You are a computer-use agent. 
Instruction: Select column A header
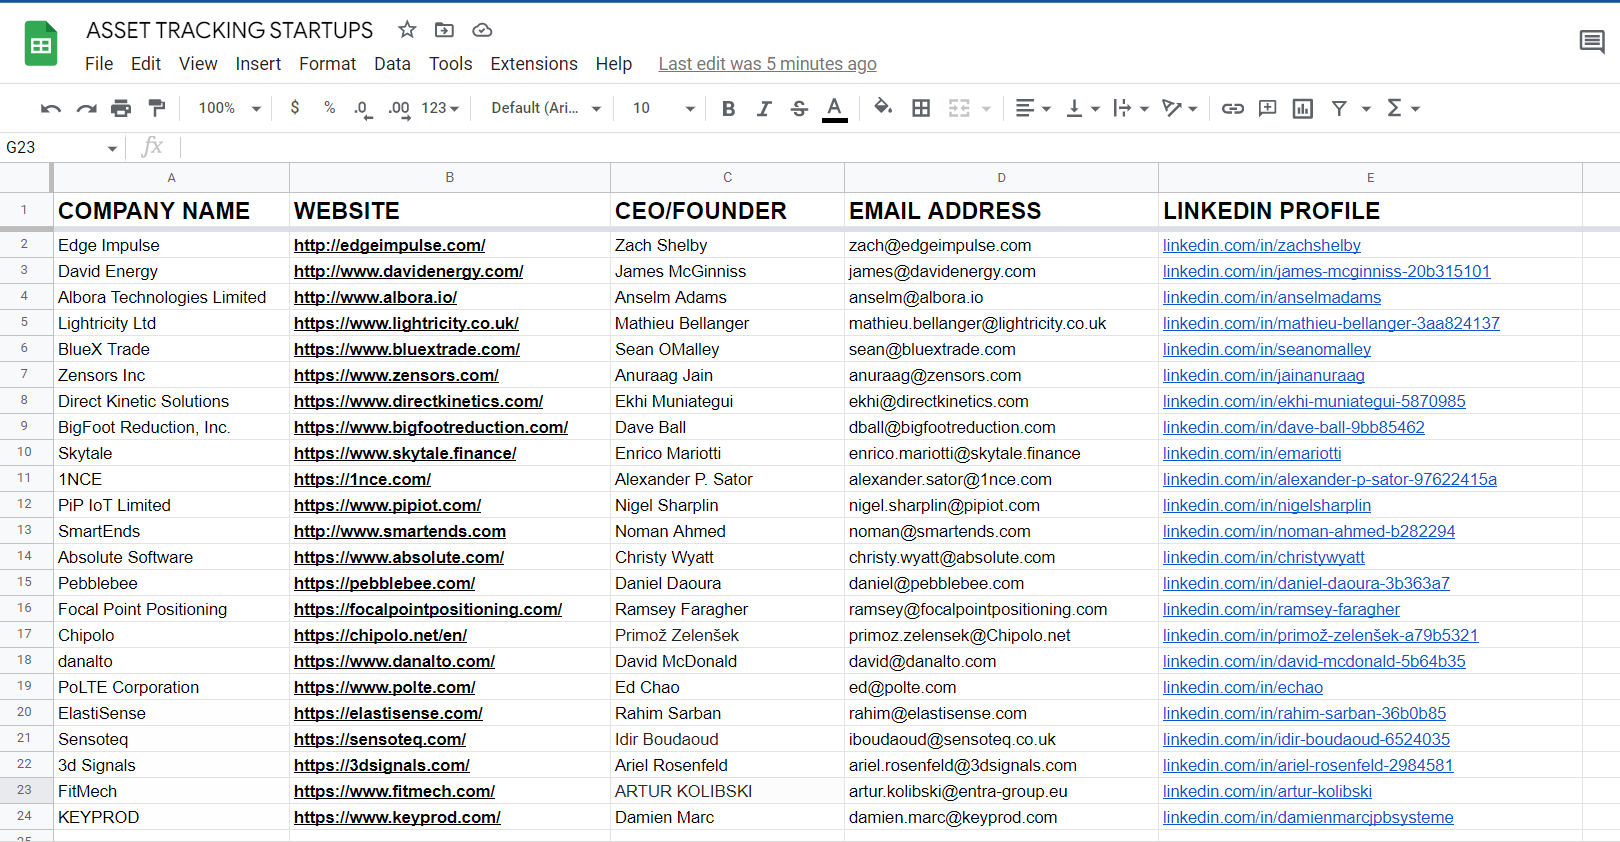(x=171, y=177)
